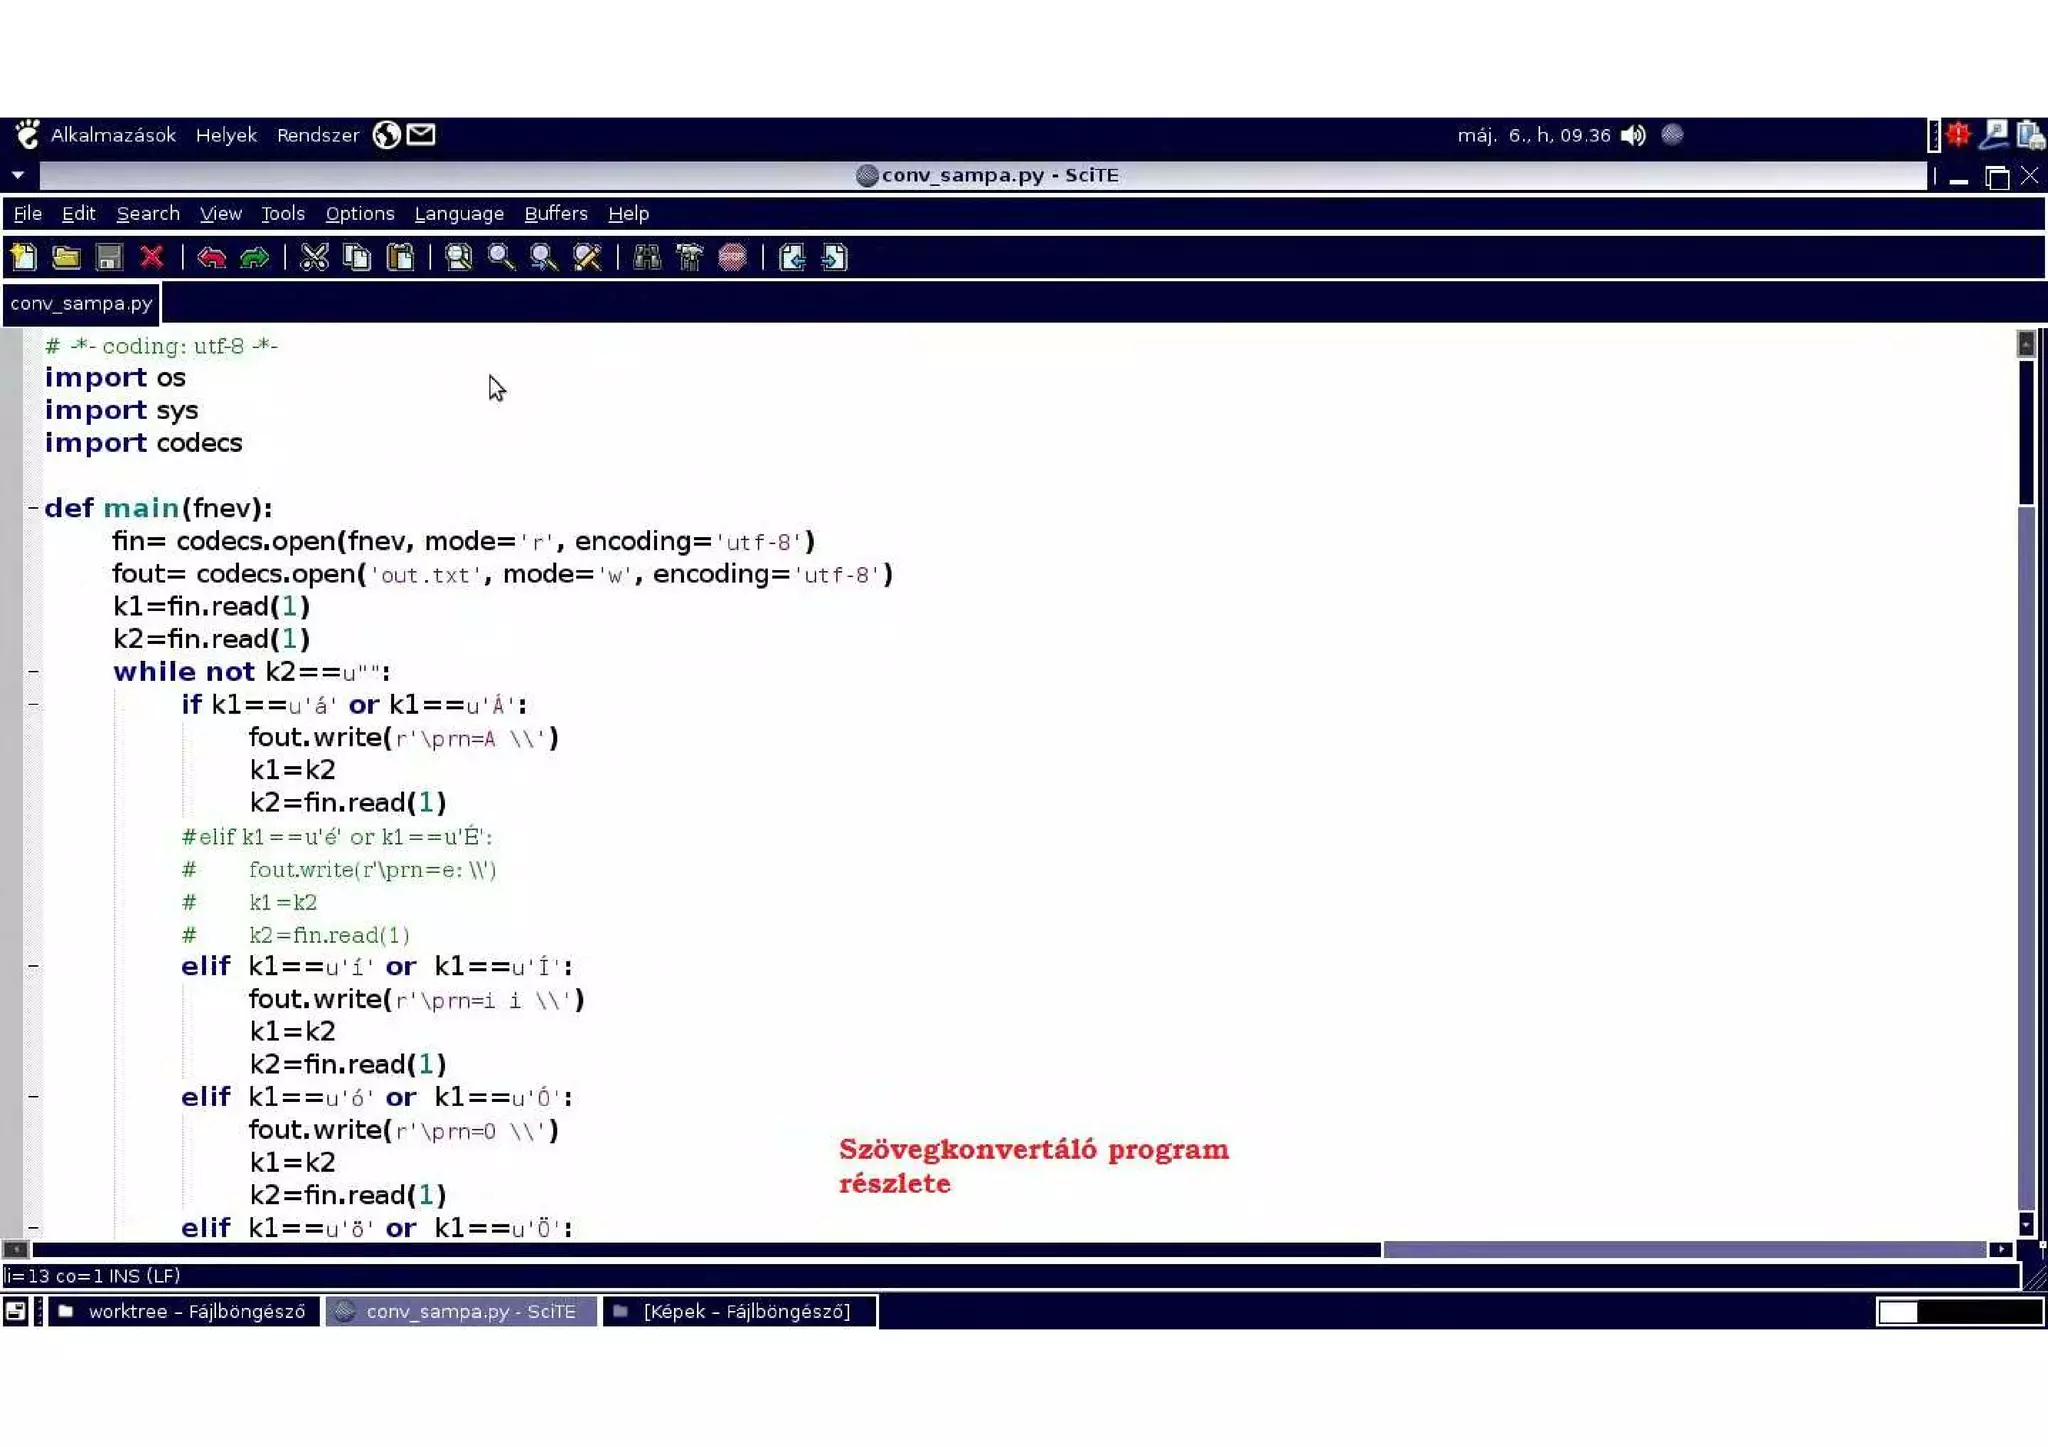Click the Undo red arrow icon
Screen dimensions: 2048x1447
(x=211, y=258)
